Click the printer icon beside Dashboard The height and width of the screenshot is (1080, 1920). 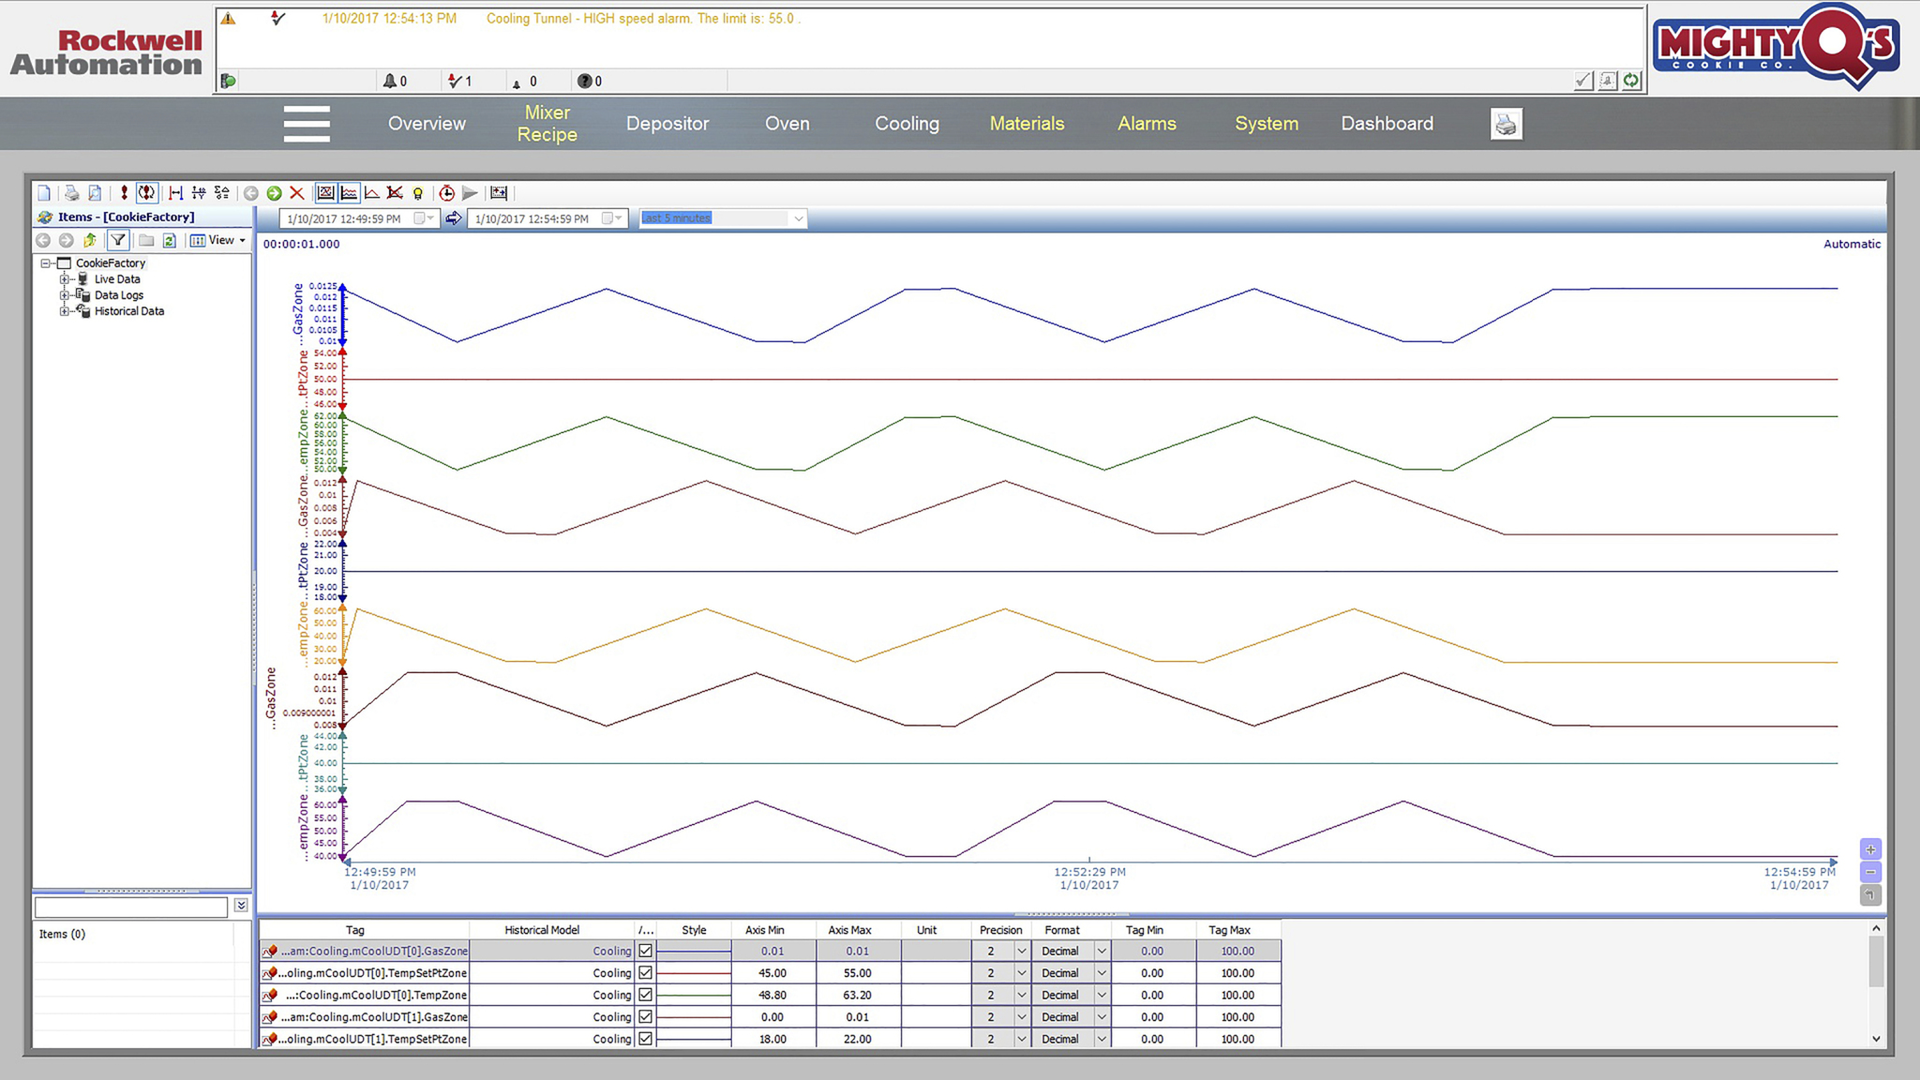(1506, 124)
